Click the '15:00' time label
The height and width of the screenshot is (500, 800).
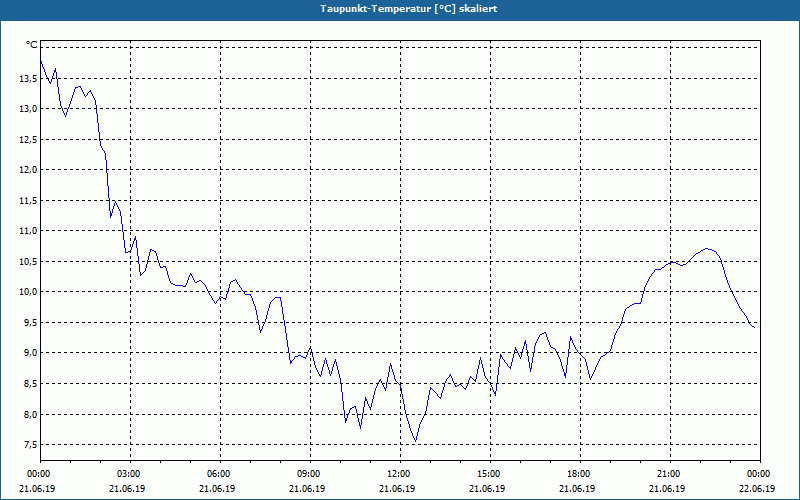click(487, 474)
